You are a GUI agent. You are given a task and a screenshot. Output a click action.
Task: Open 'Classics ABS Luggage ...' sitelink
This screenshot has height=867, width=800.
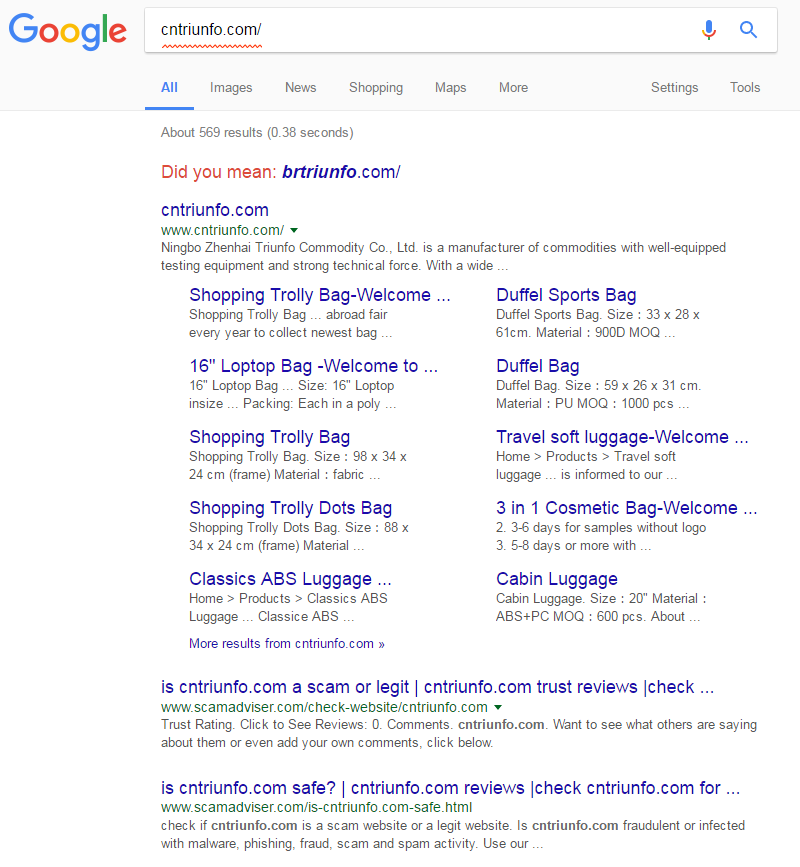tap(290, 579)
